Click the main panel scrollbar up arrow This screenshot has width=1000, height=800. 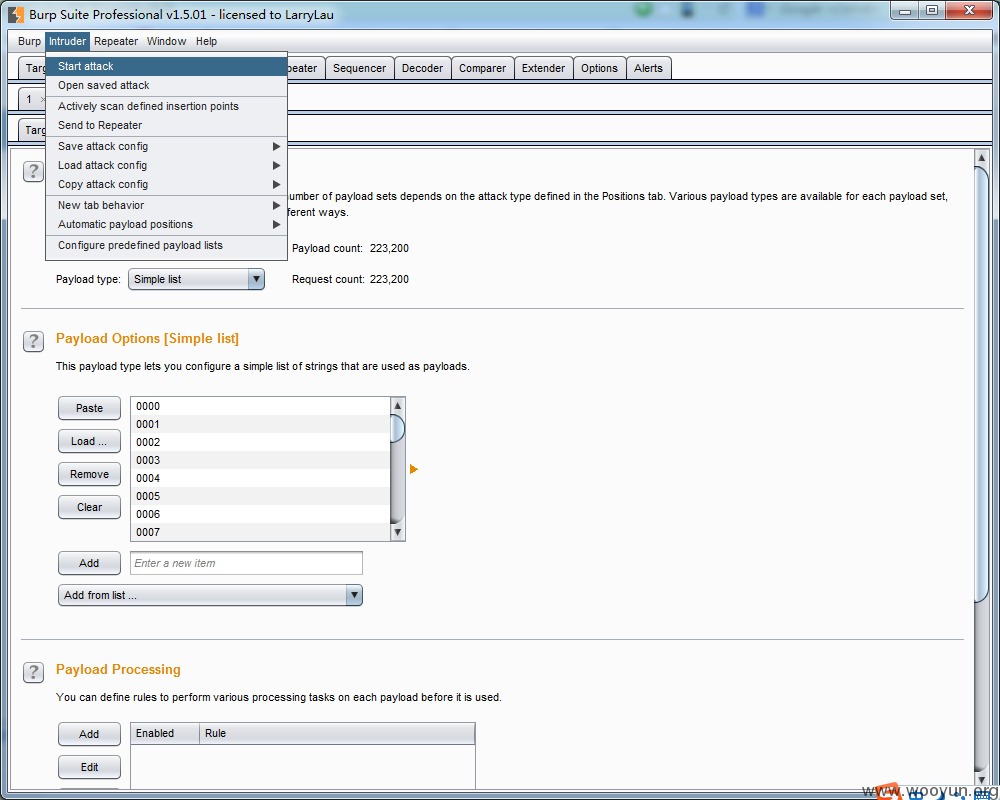tap(982, 158)
